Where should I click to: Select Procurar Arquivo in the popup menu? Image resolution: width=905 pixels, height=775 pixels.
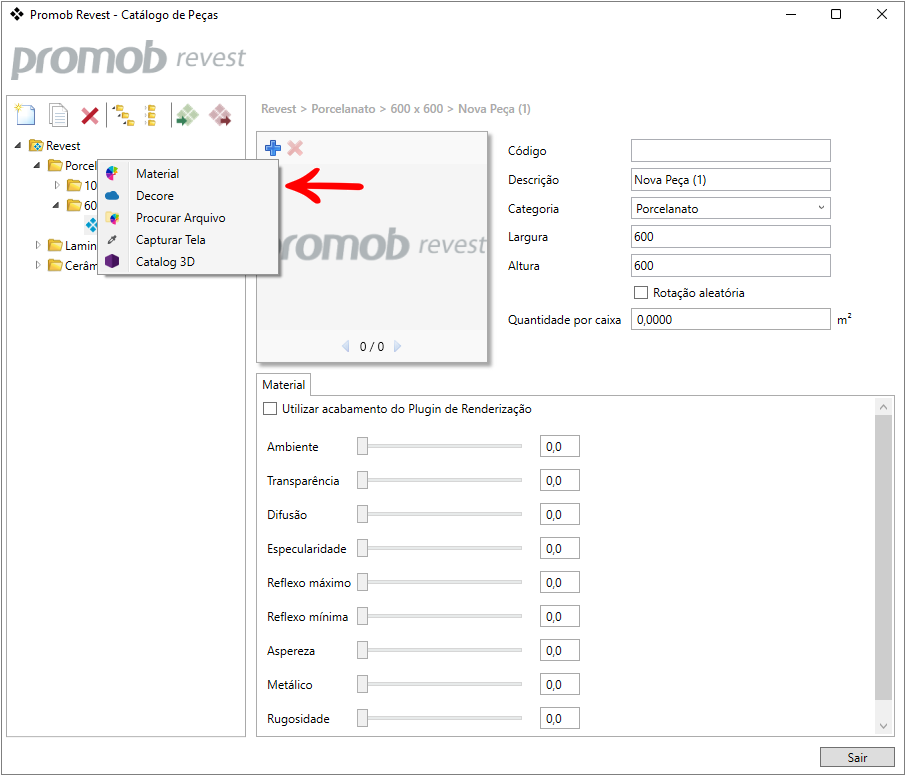[x=188, y=218]
